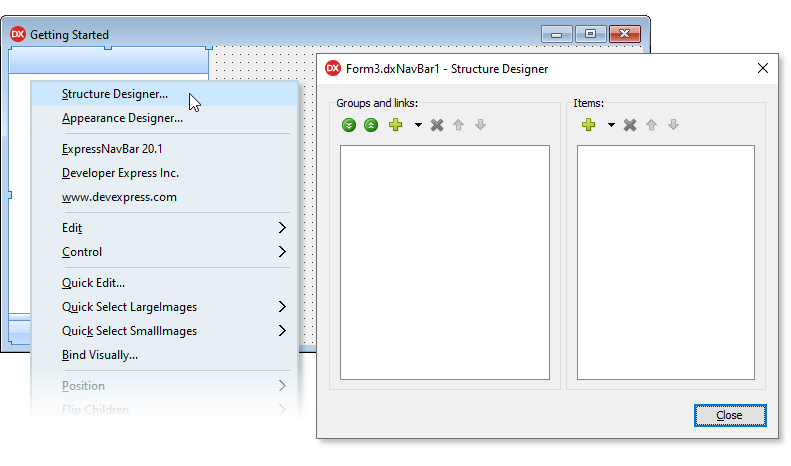This screenshot has width=791, height=466.
Task: Add a new group with the plus icon
Action: pos(395,125)
